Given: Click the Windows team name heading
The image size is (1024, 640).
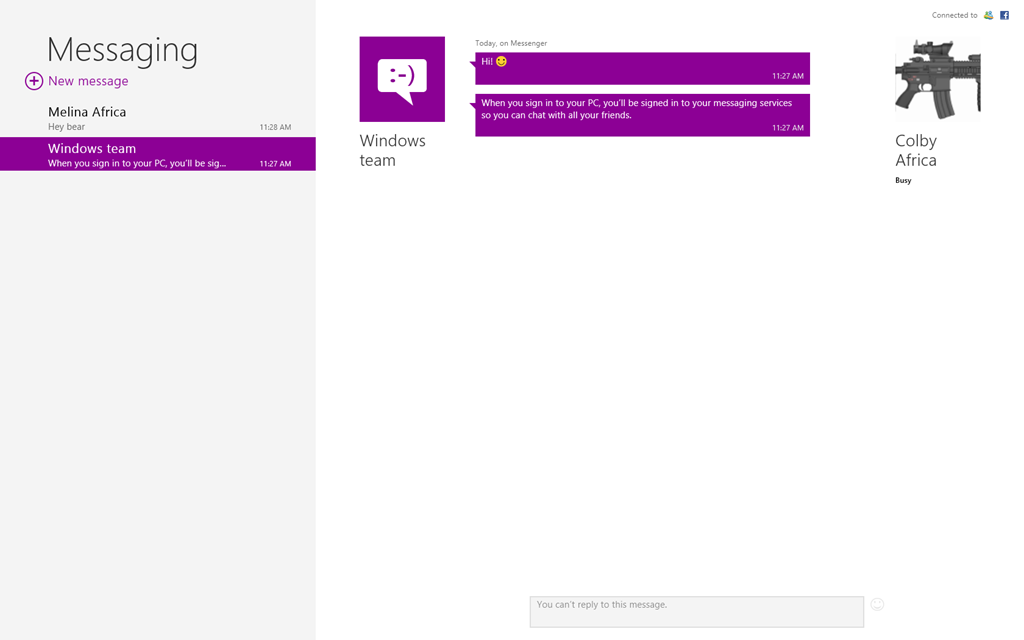Looking at the screenshot, I should point(392,151).
